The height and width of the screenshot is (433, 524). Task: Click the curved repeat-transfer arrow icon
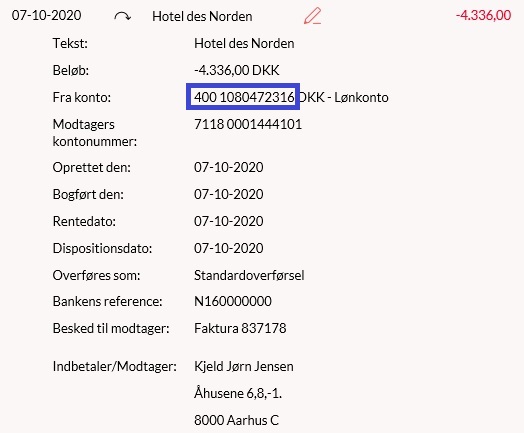122,16
